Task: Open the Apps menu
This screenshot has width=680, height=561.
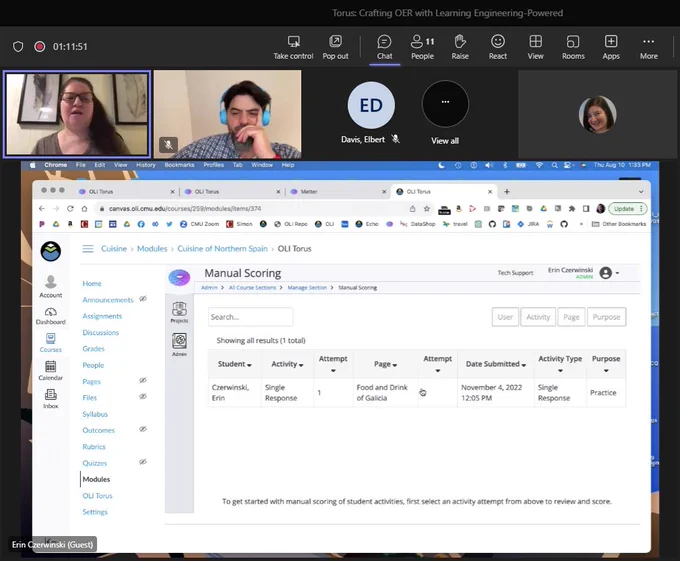Action: (x=611, y=47)
